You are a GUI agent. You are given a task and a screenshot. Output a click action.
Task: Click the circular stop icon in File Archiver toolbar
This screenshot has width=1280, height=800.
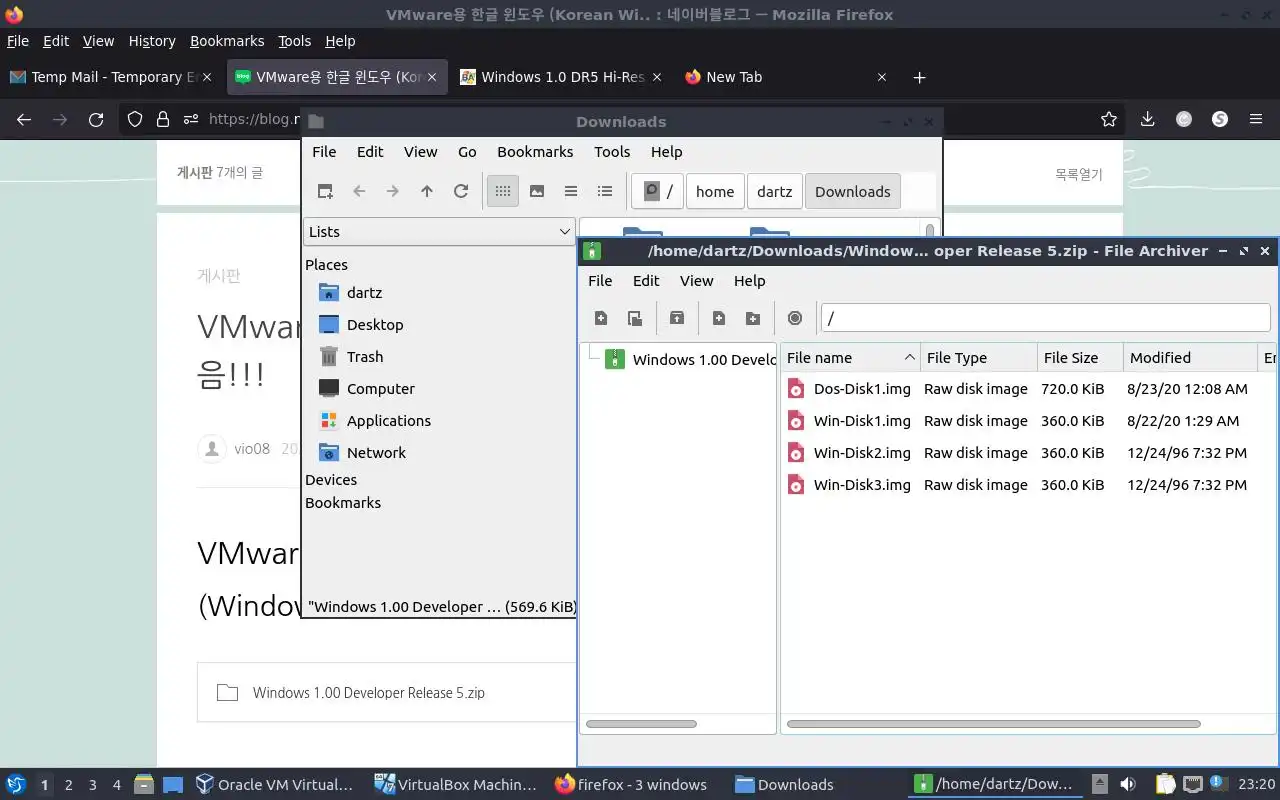coord(795,318)
